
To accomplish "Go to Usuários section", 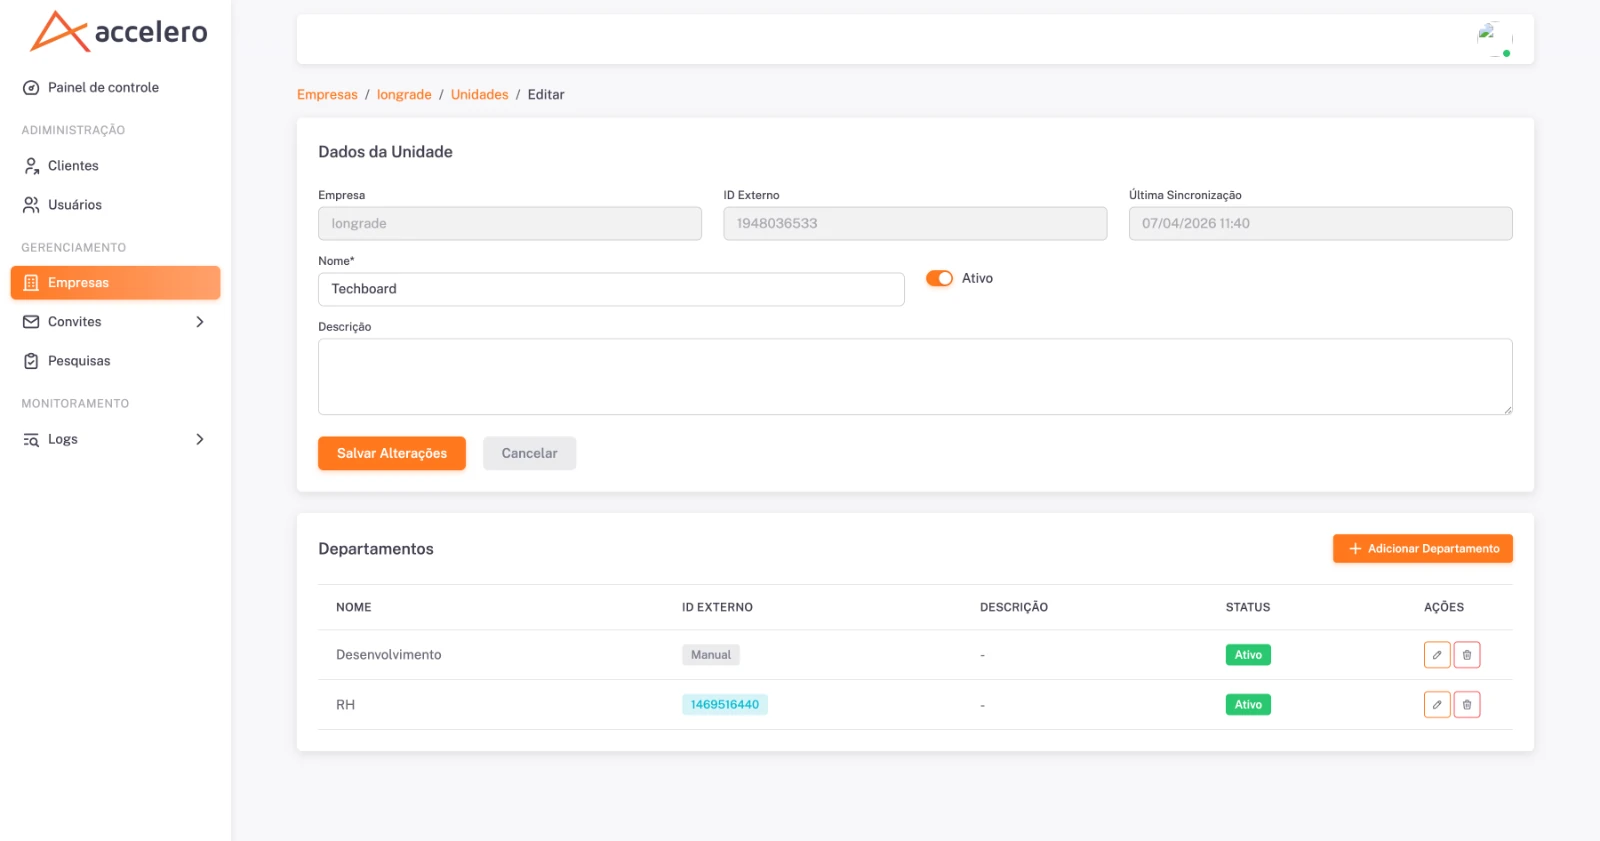I will click(115, 205).
